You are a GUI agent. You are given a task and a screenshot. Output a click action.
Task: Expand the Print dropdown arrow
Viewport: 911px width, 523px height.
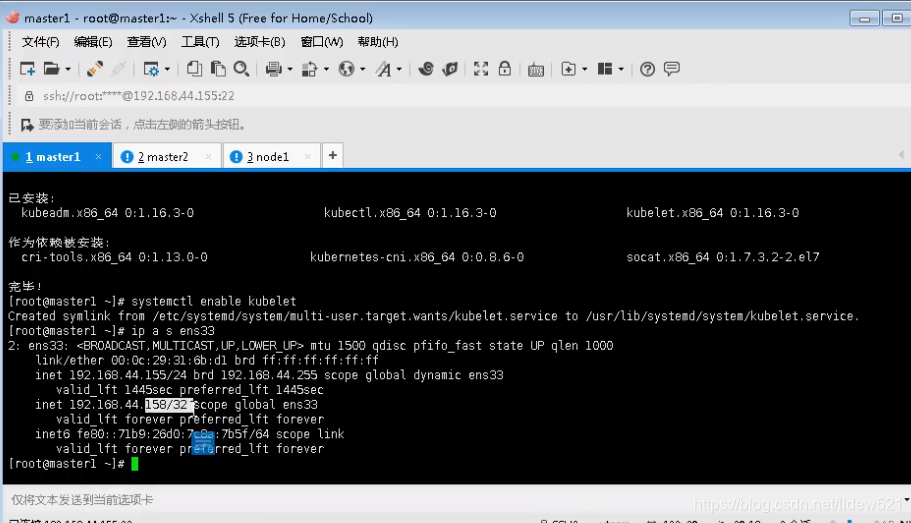290,69
